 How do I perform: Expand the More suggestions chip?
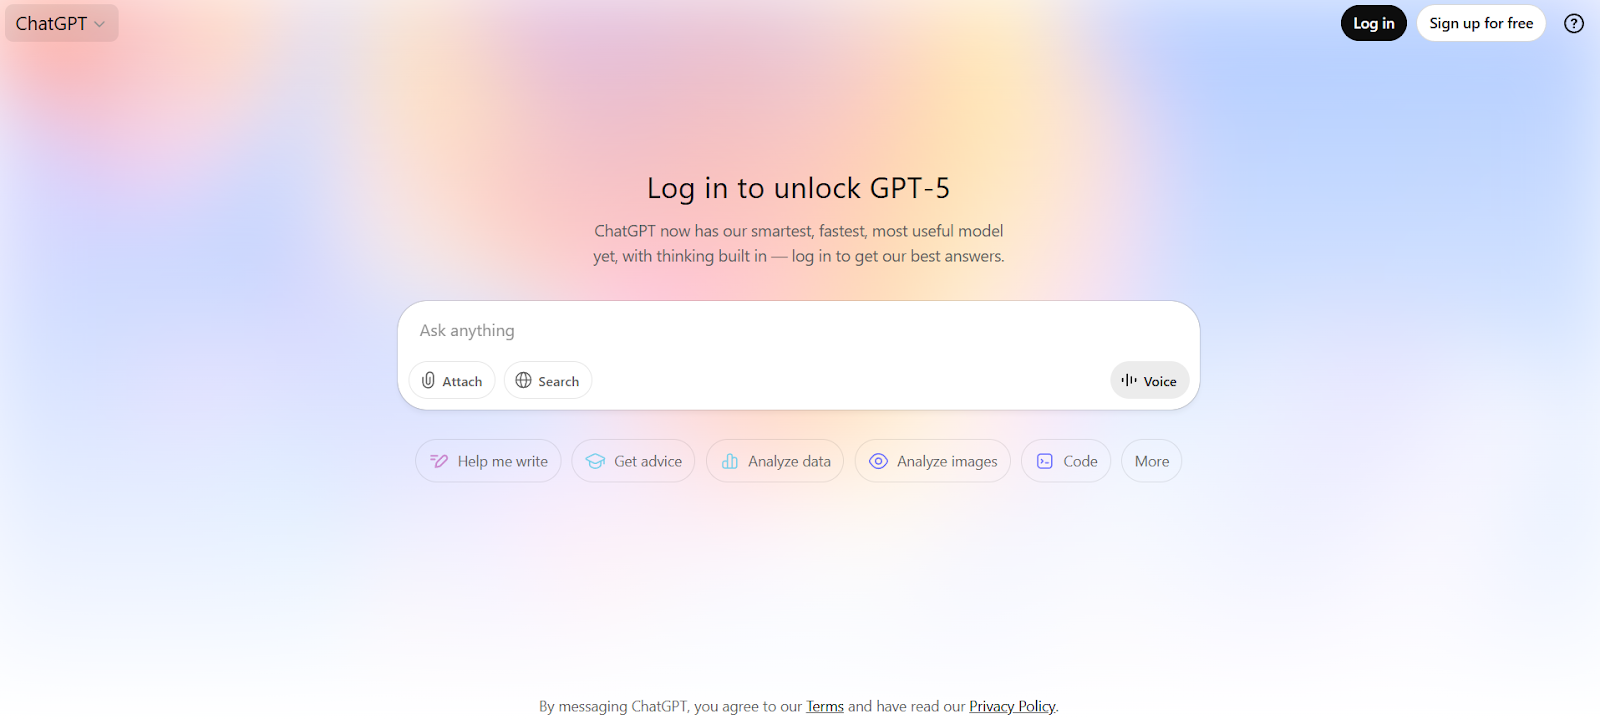[1152, 461]
